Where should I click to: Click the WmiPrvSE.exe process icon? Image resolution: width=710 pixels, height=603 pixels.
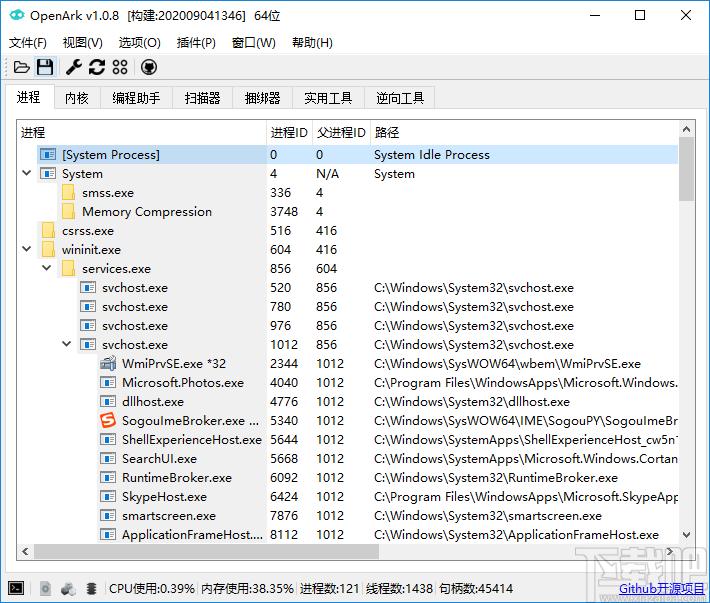pyautogui.click(x=108, y=363)
